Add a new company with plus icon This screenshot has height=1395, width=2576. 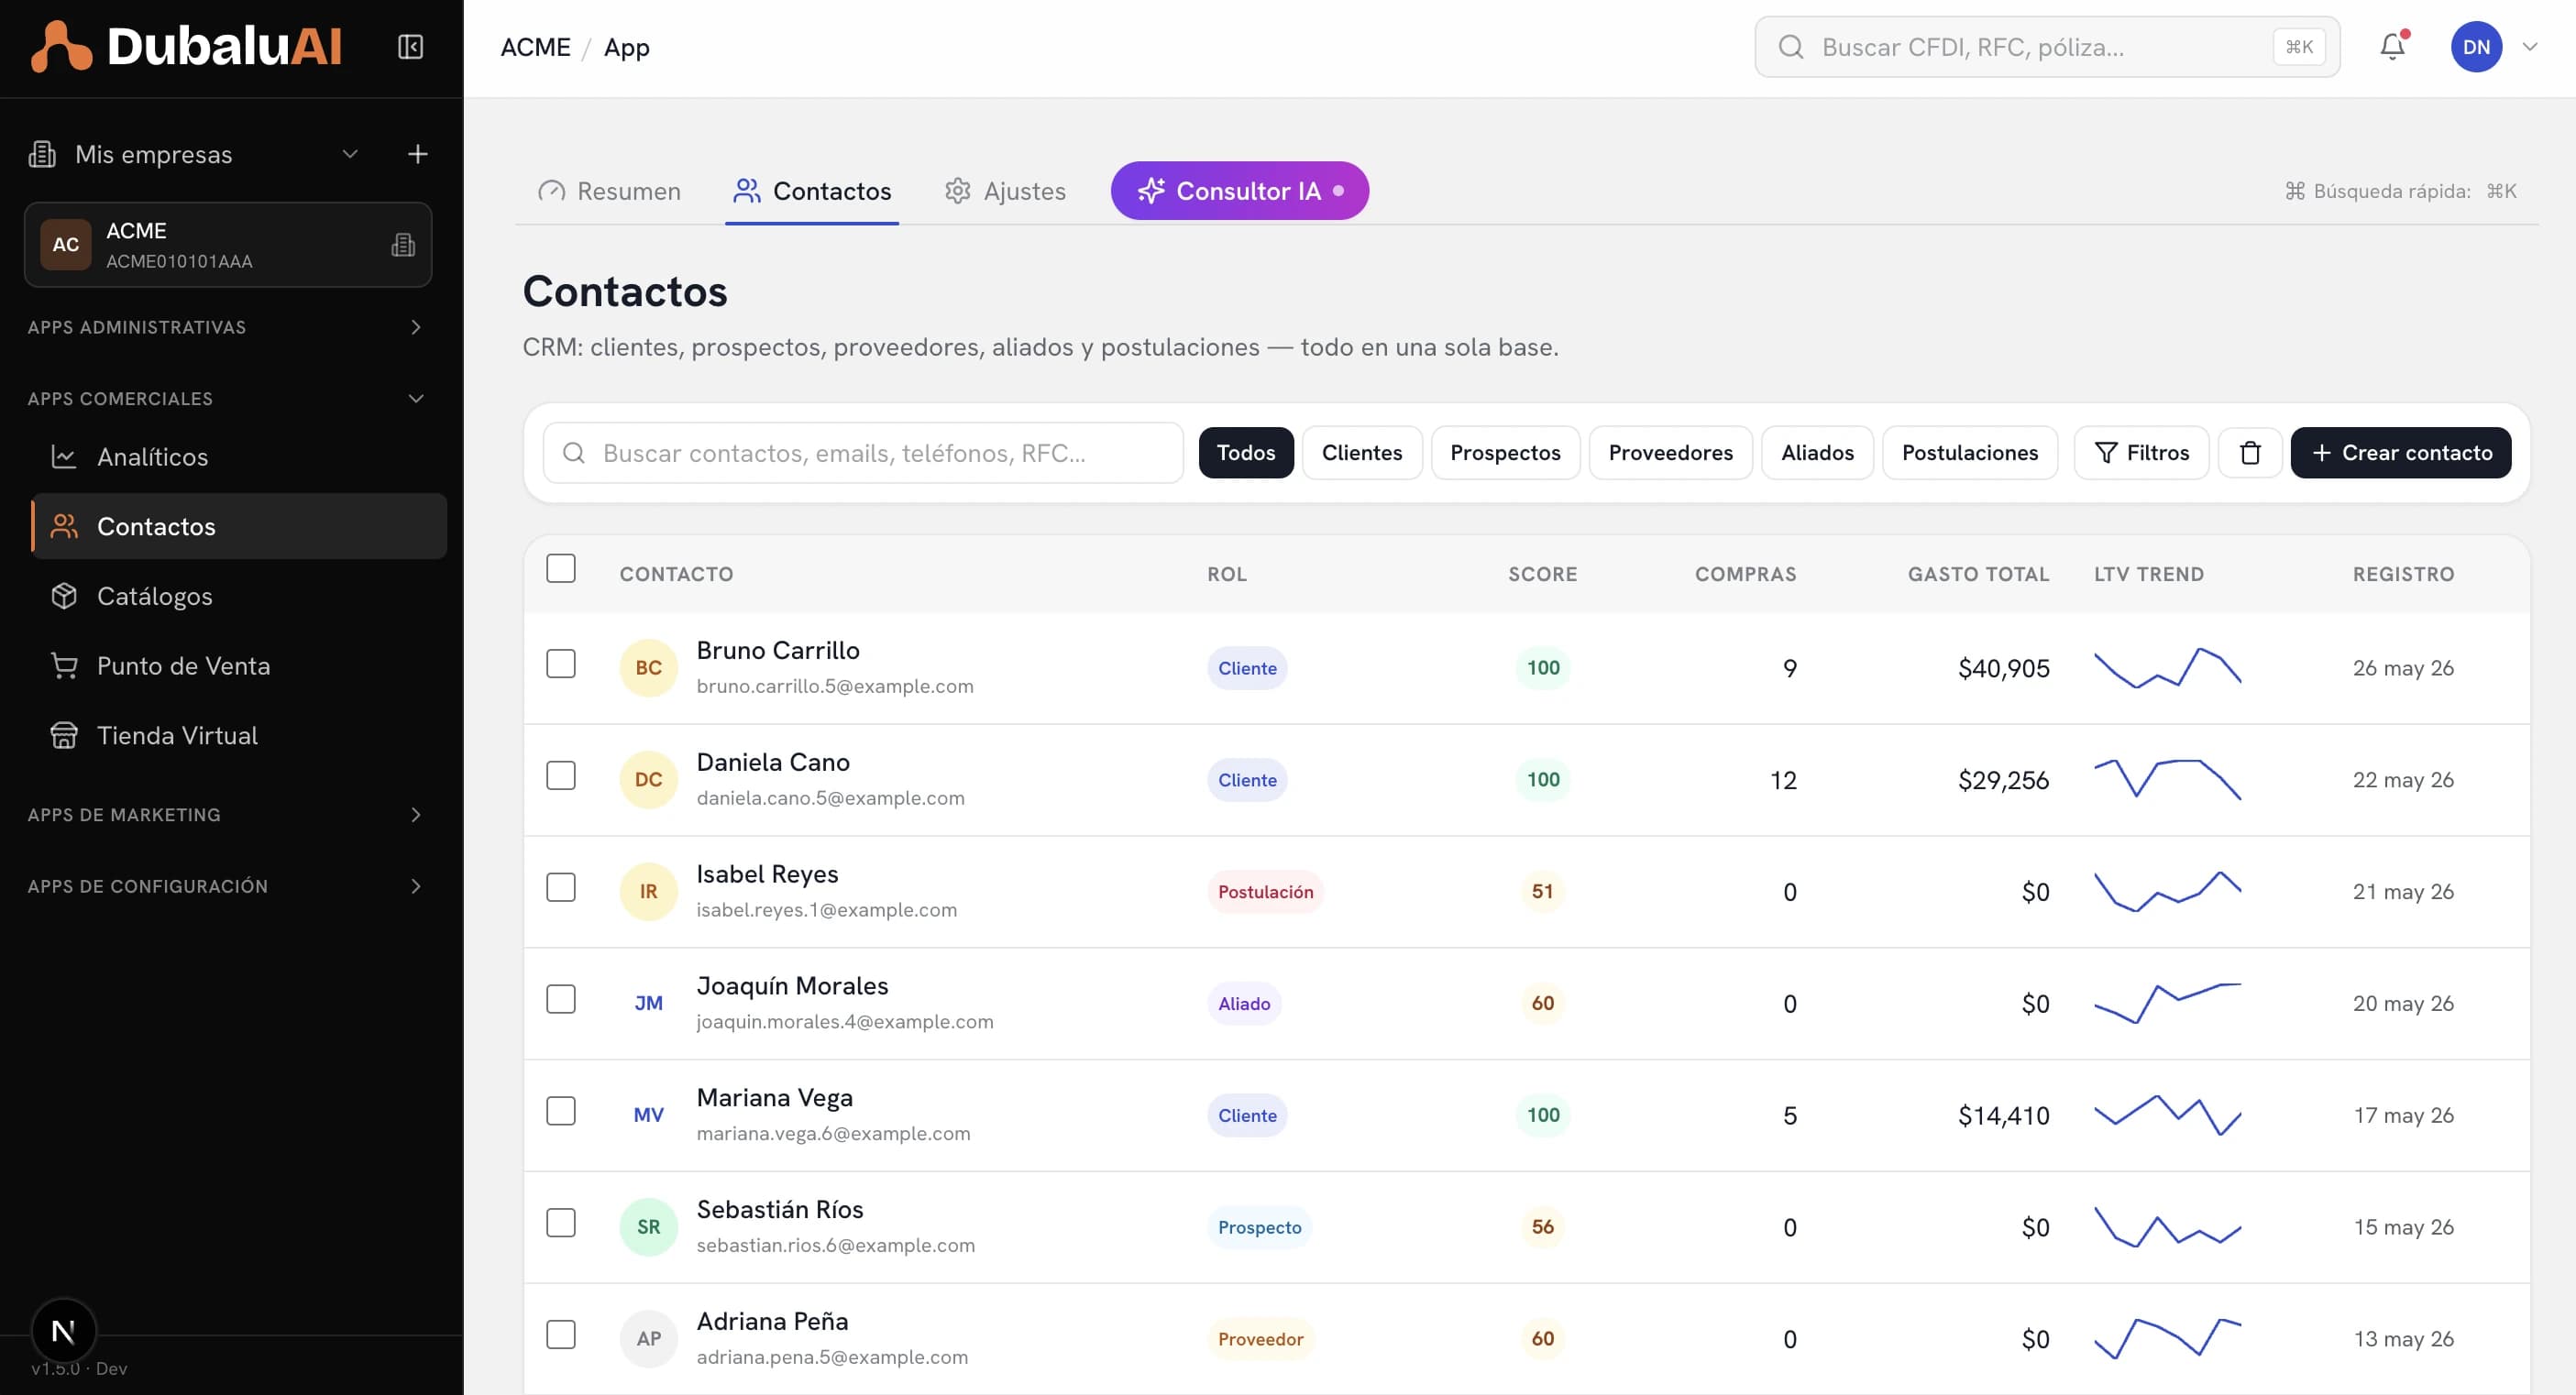(x=418, y=154)
